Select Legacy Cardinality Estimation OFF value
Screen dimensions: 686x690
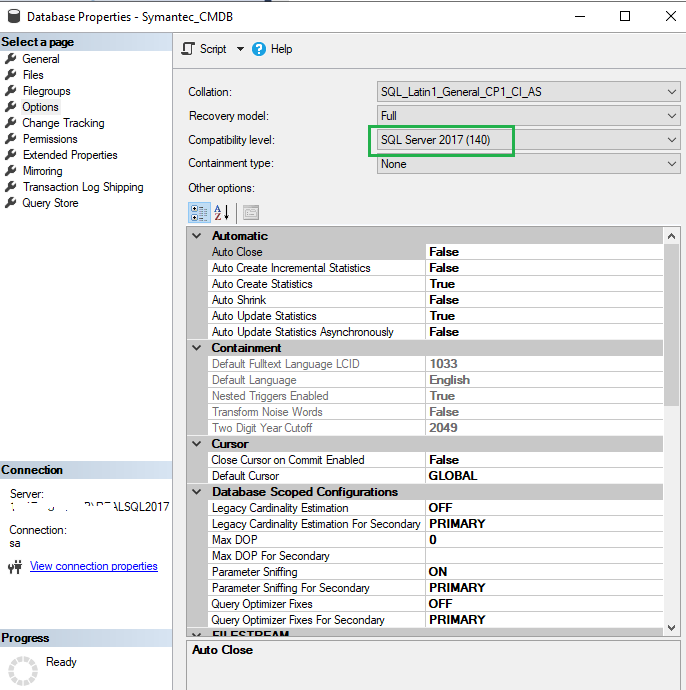coord(544,508)
